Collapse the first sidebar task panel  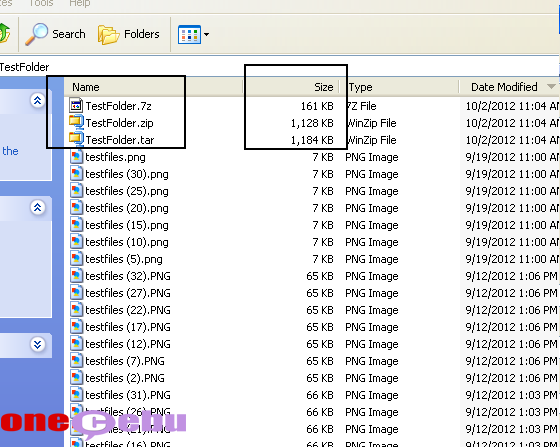click(38, 101)
